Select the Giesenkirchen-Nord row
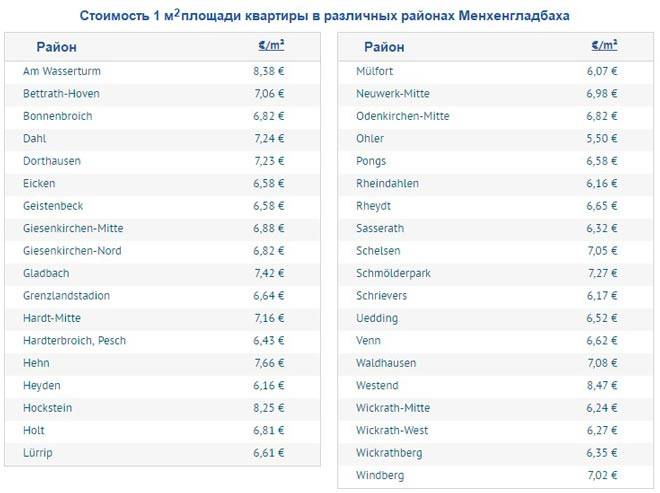The width and height of the screenshot is (660, 493). 162,251
